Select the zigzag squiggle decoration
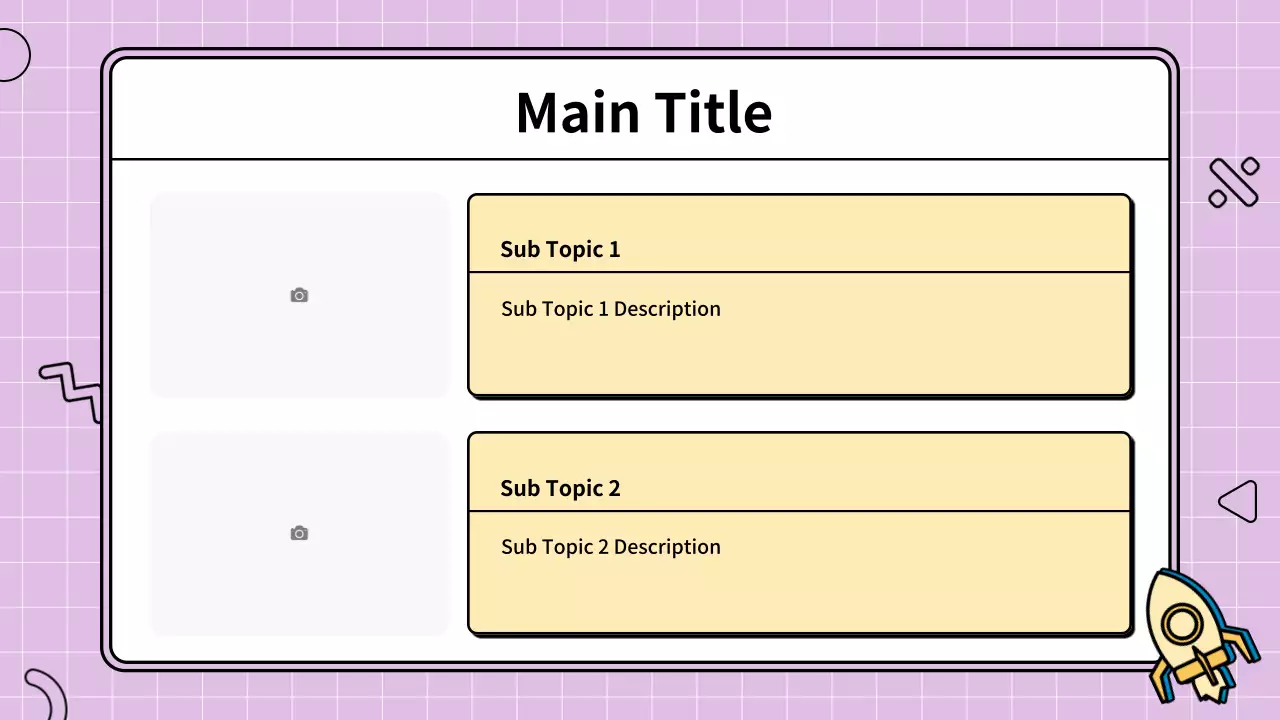 click(x=73, y=388)
